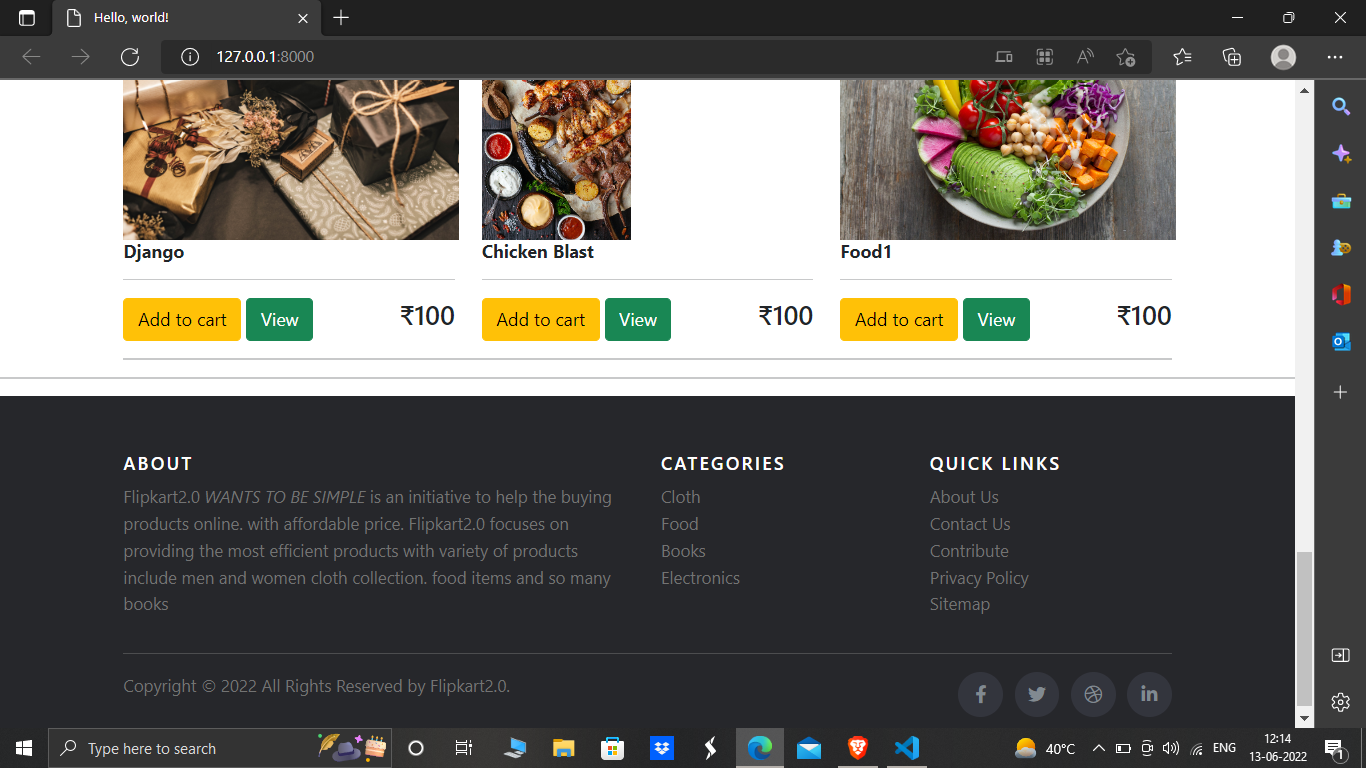Add Chicken Blast to the cart
Screen dimensions: 1366x768
(x=540, y=319)
